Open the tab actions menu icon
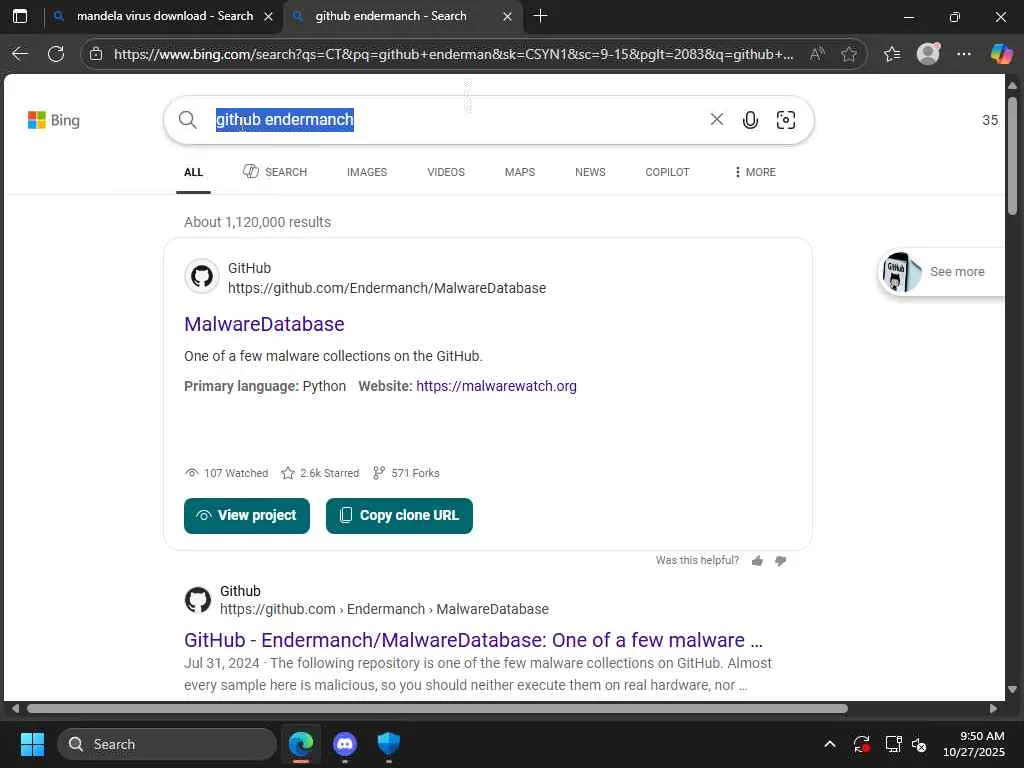 point(20,16)
